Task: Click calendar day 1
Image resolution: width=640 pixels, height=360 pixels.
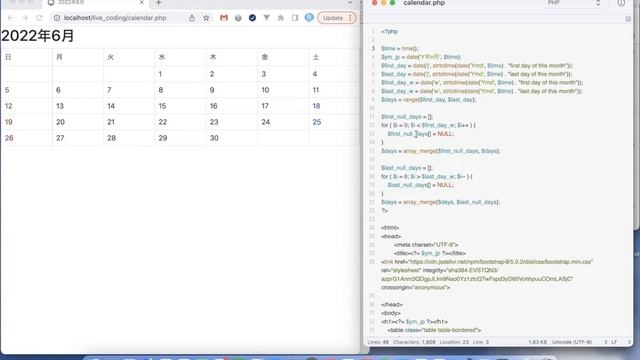Action: point(160,74)
